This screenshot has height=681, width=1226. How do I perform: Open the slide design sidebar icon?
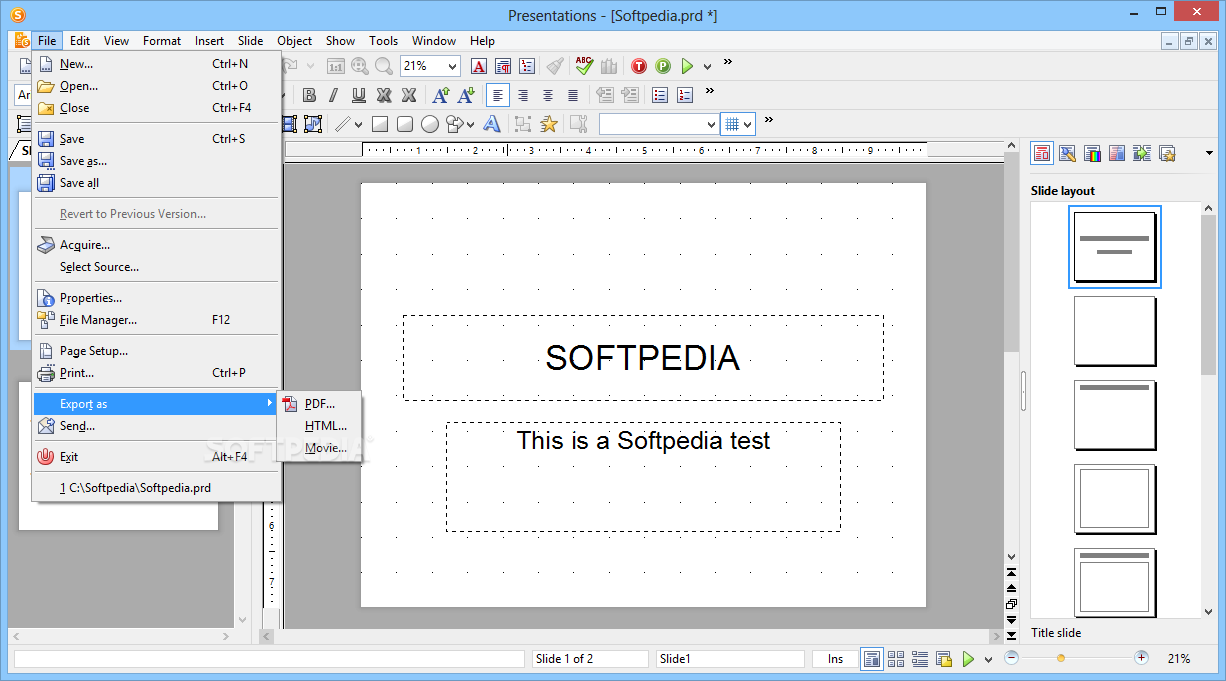[1067, 153]
